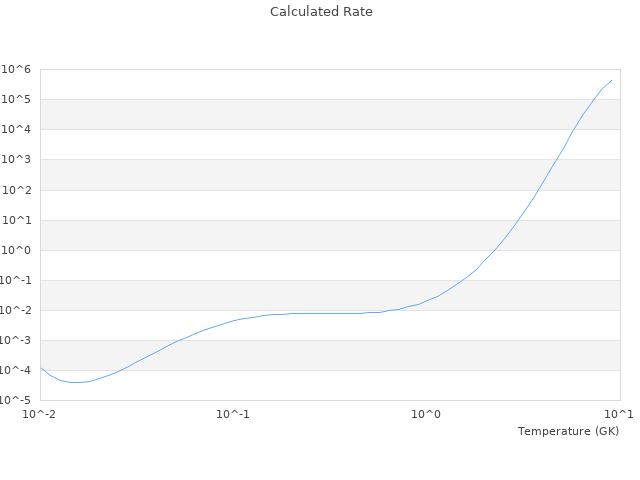The image size is (640, 480).
Task: Click the 10^0 label on the x-axis
Action: tap(427, 414)
